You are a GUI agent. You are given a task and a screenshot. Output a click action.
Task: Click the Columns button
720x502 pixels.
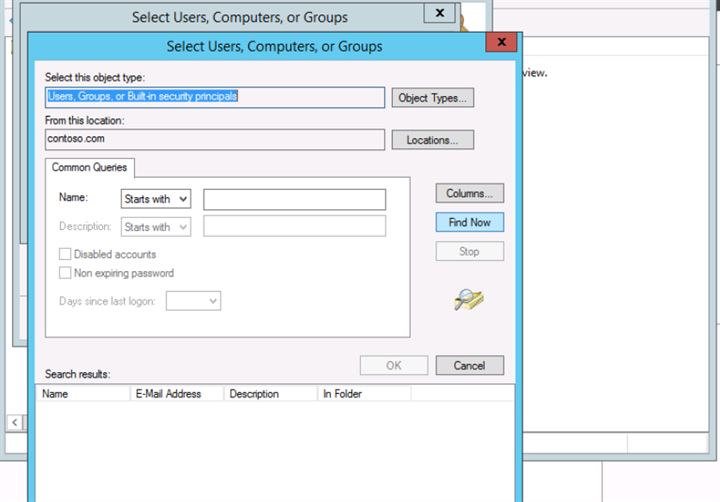[x=469, y=193]
